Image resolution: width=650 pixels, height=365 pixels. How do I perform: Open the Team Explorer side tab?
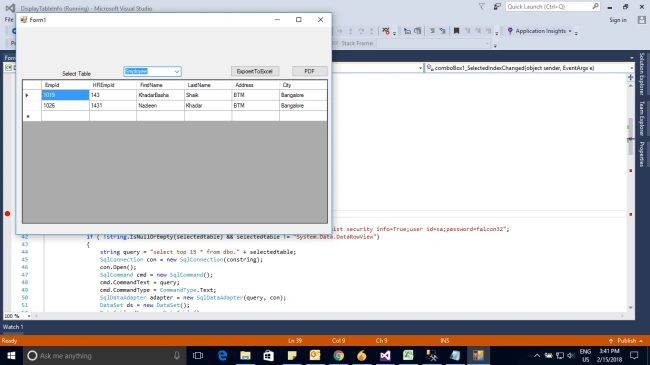642,118
